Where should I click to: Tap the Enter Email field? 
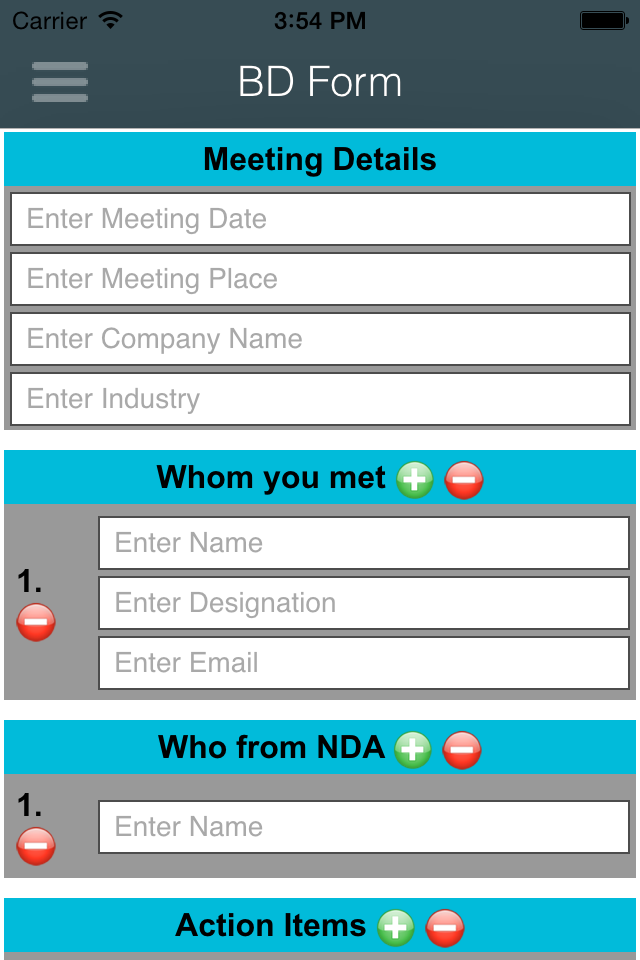click(363, 663)
